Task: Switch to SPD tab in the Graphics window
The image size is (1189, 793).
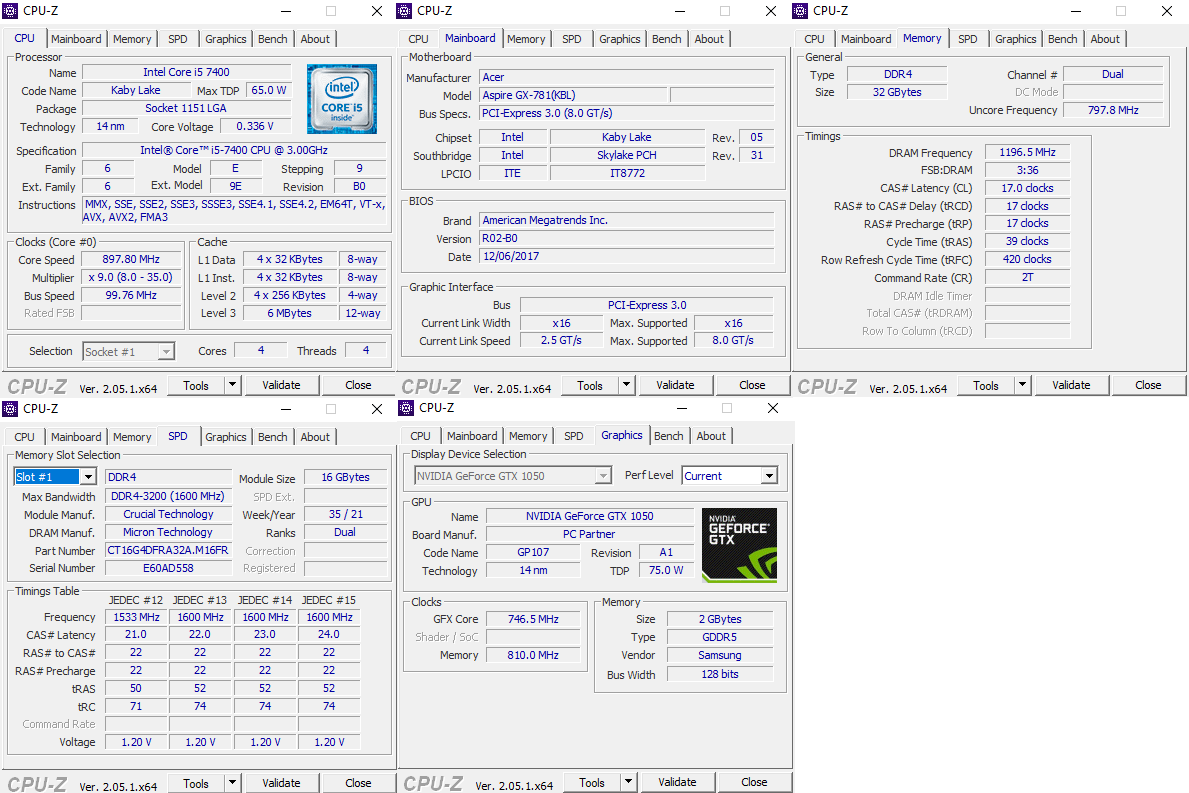Action: click(574, 436)
